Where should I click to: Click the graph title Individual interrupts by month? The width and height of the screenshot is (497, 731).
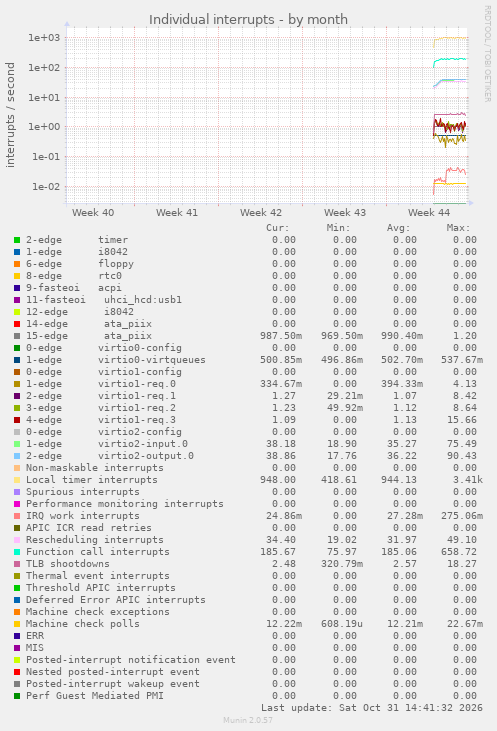248,20
